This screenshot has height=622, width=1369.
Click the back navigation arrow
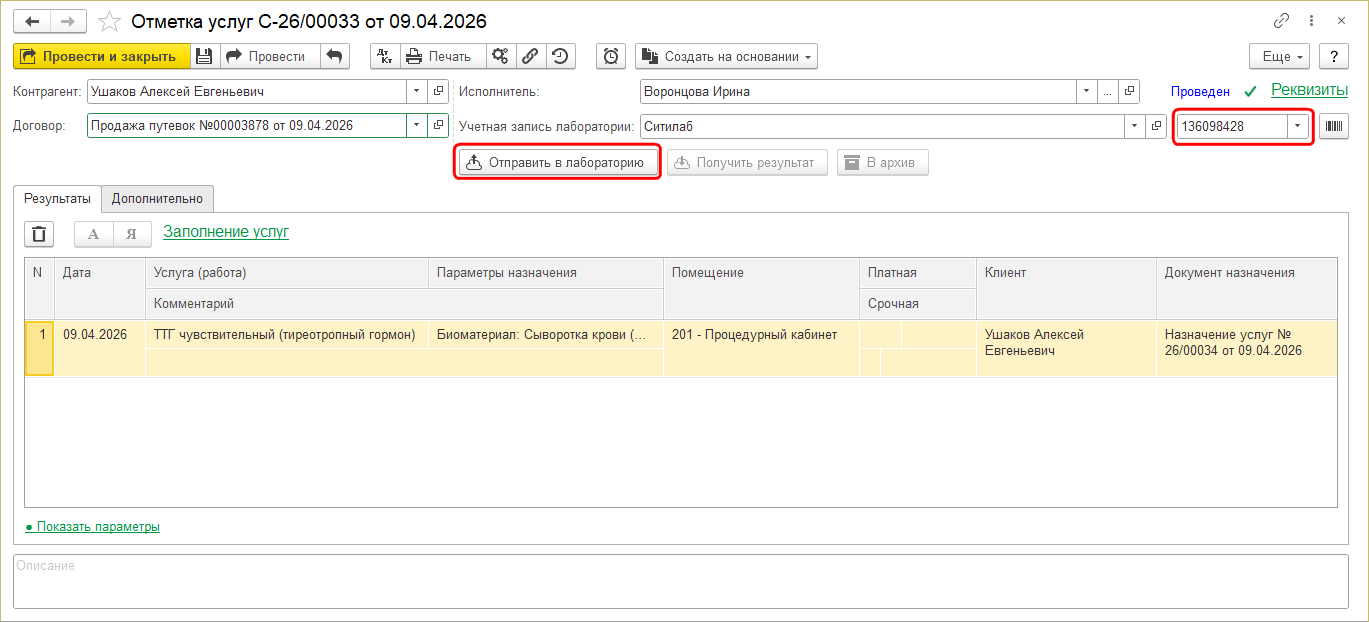pos(32,21)
